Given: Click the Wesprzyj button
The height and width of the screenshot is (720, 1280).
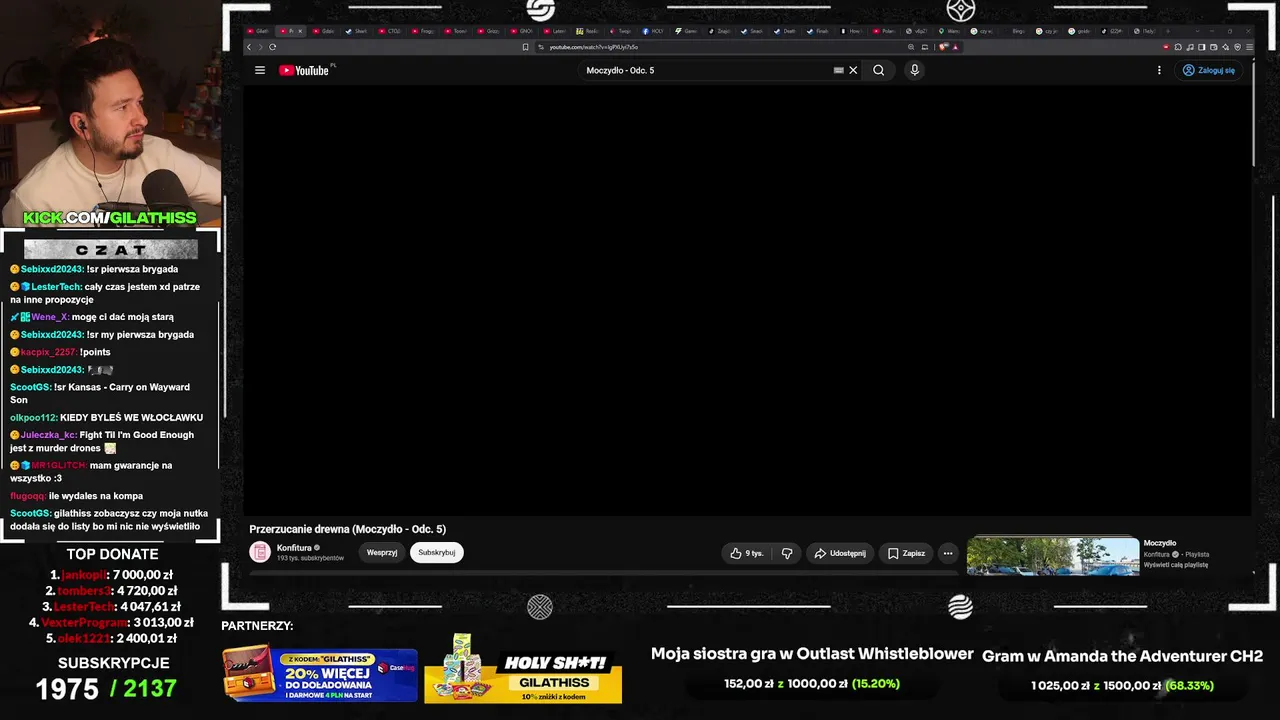Looking at the screenshot, I should tap(382, 552).
